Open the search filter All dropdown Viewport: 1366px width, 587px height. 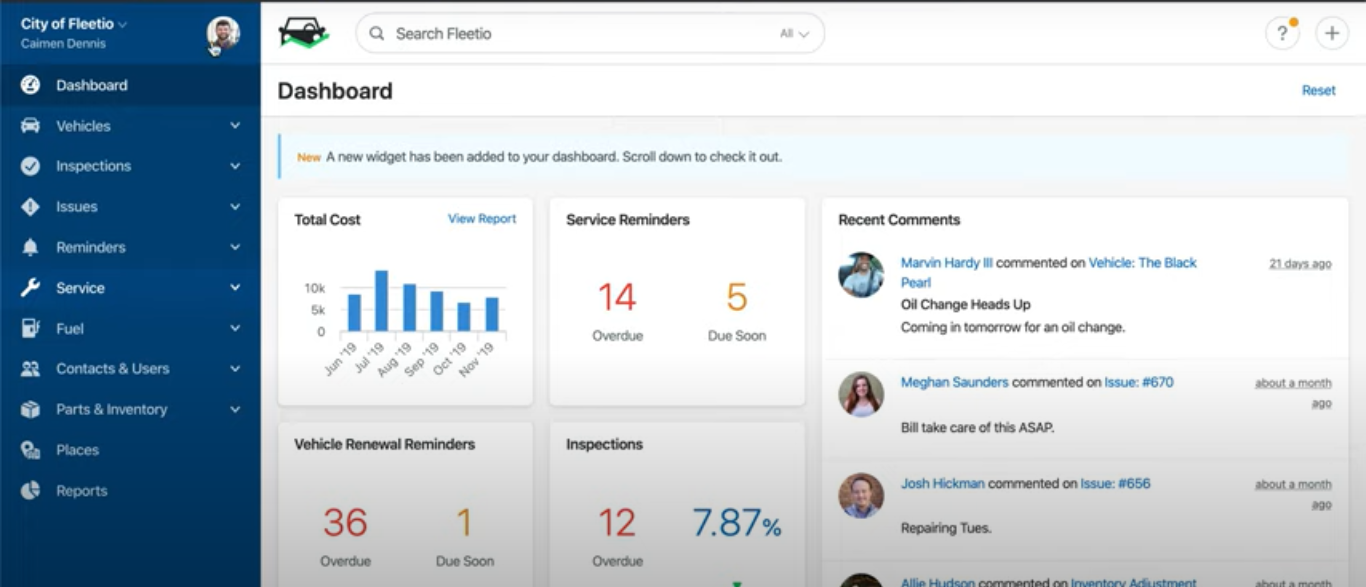794,34
